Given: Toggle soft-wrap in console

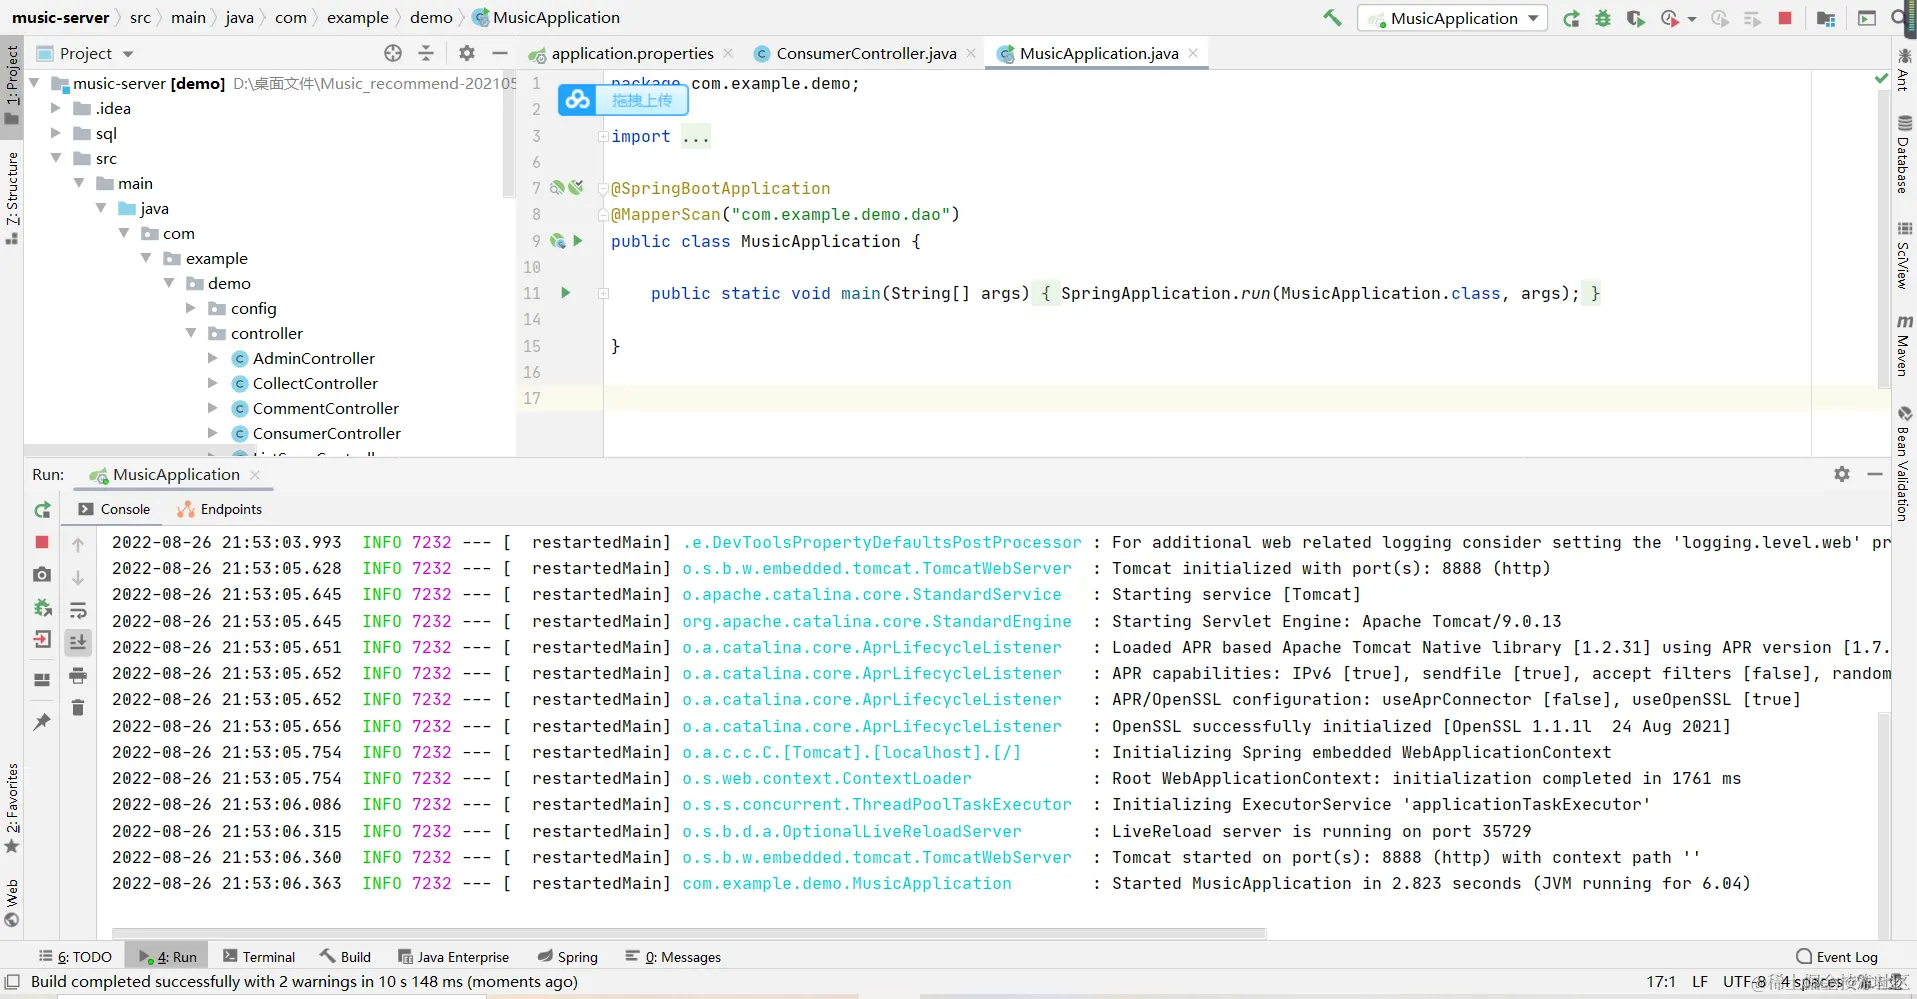Looking at the screenshot, I should 78,610.
